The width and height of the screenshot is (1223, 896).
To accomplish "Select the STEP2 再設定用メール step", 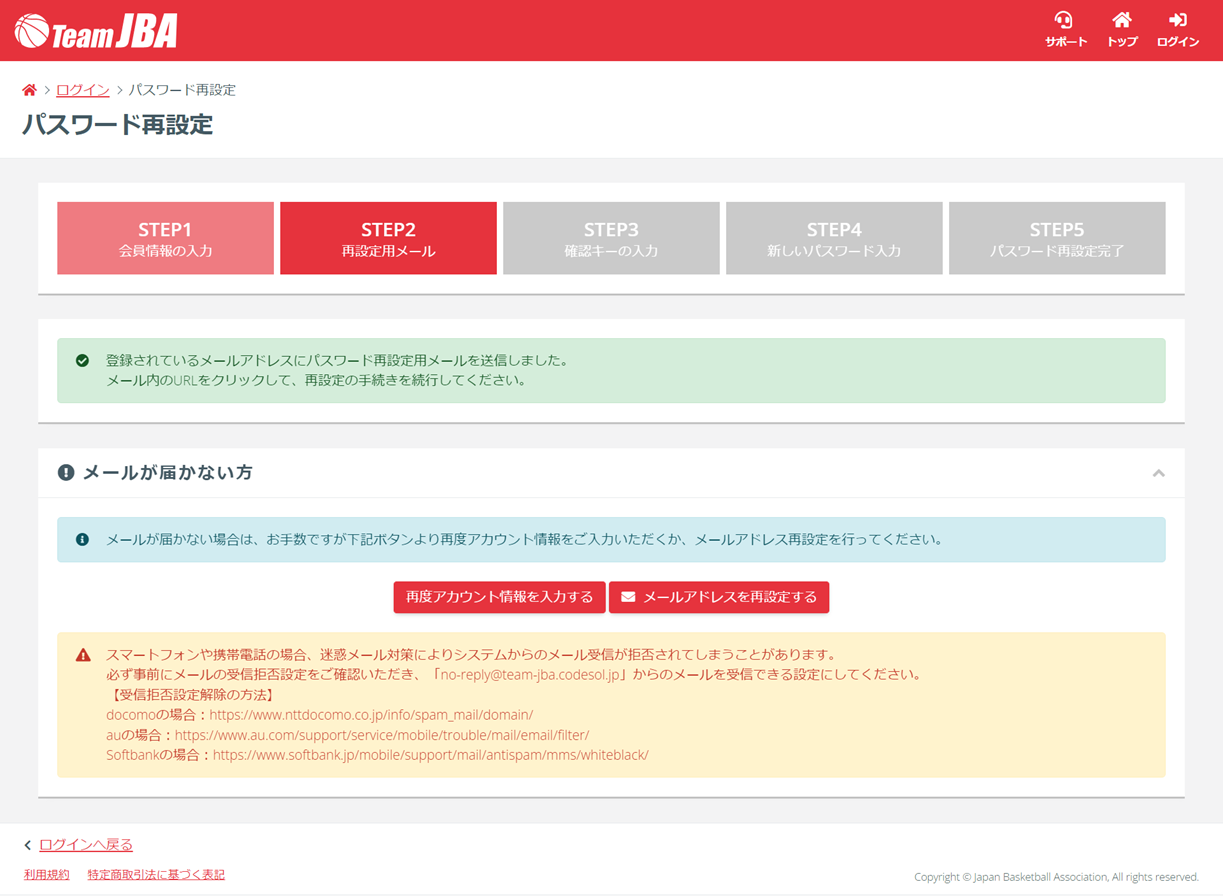I will tap(388, 238).
